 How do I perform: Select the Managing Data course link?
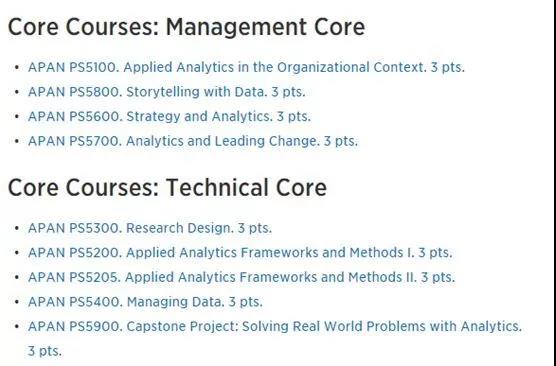tap(145, 302)
